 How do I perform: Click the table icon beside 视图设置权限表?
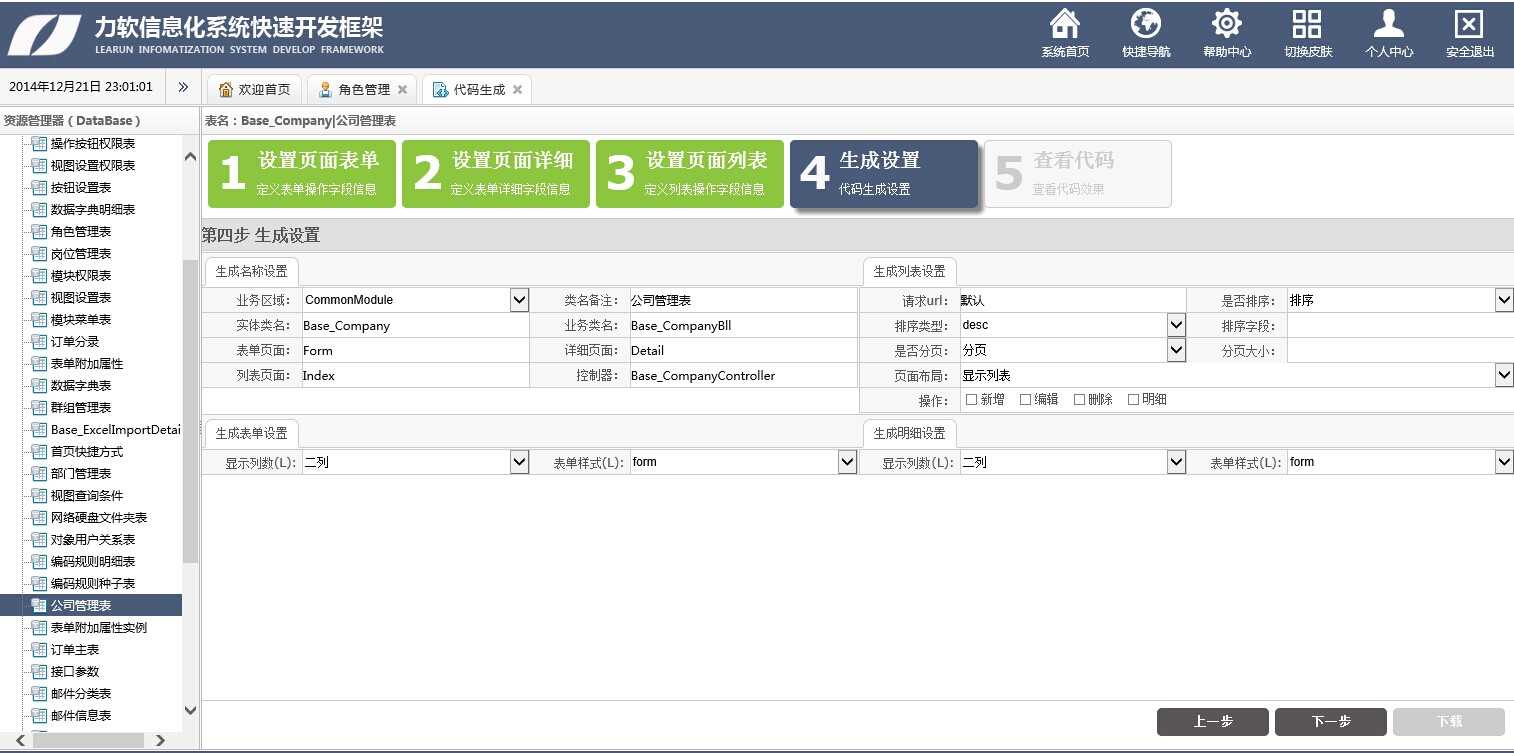39,166
